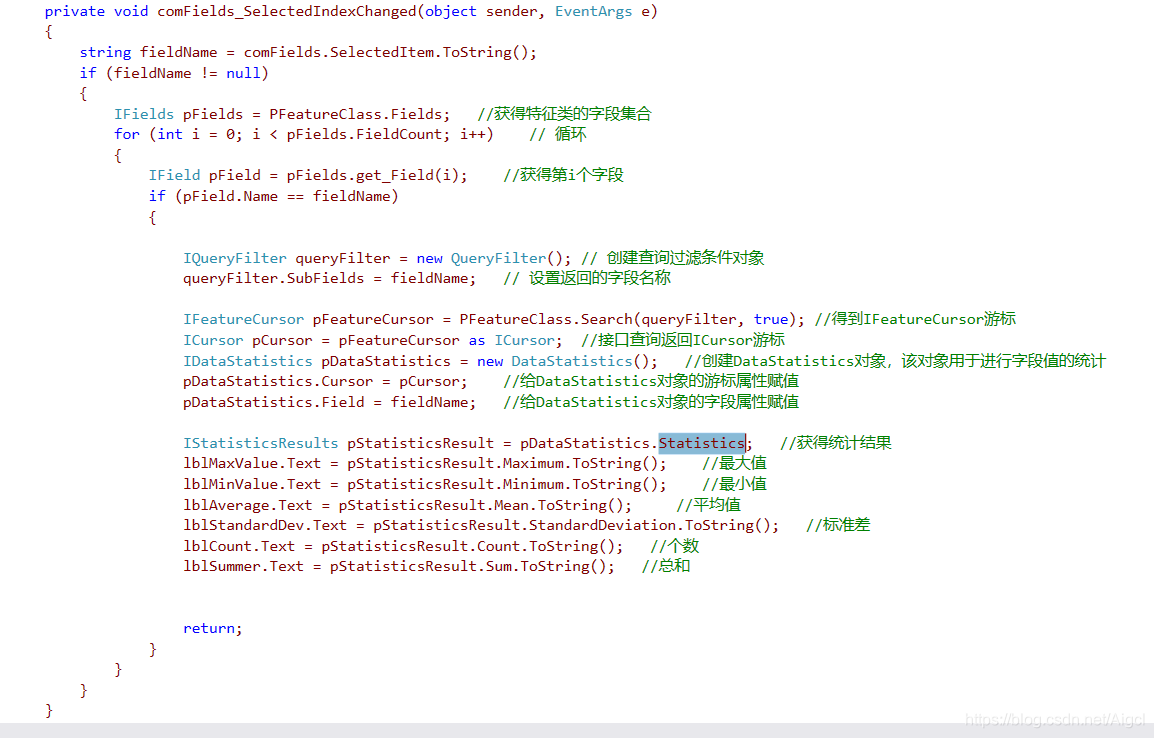Click the IFeatureCursor type name
The image size is (1154, 738).
click(243, 319)
